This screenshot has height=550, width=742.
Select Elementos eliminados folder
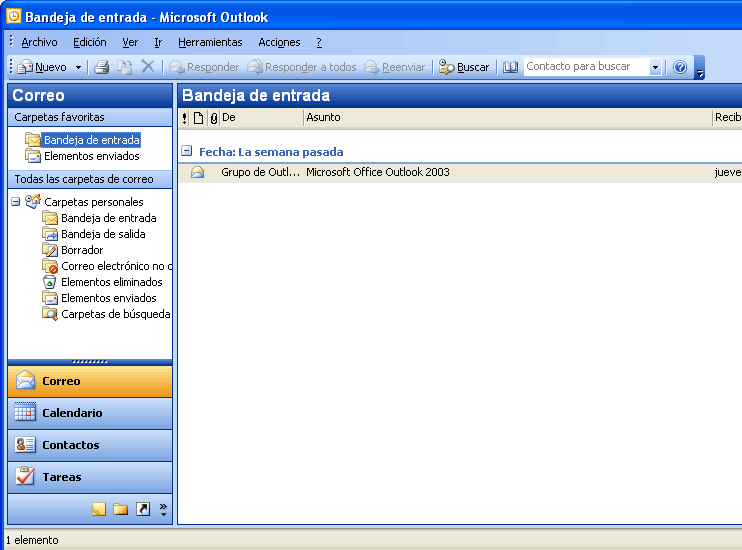pyautogui.click(x=111, y=282)
